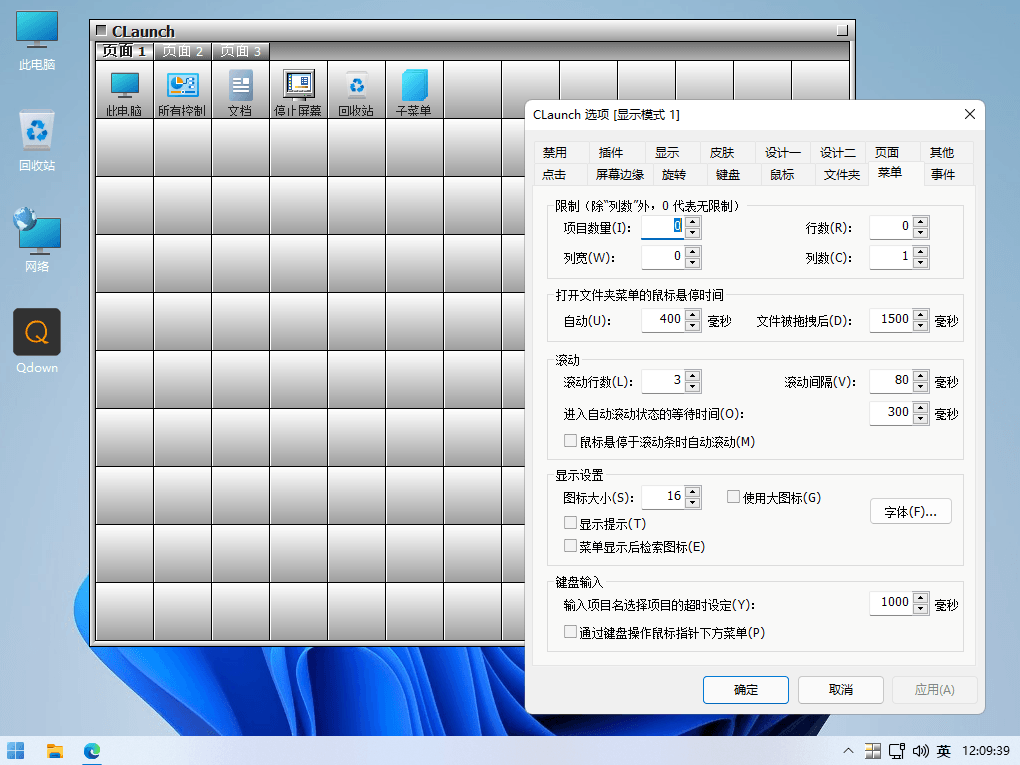The height and width of the screenshot is (765, 1020).
Task: Select the 此电脑 desktop icon
Action: 37,40
